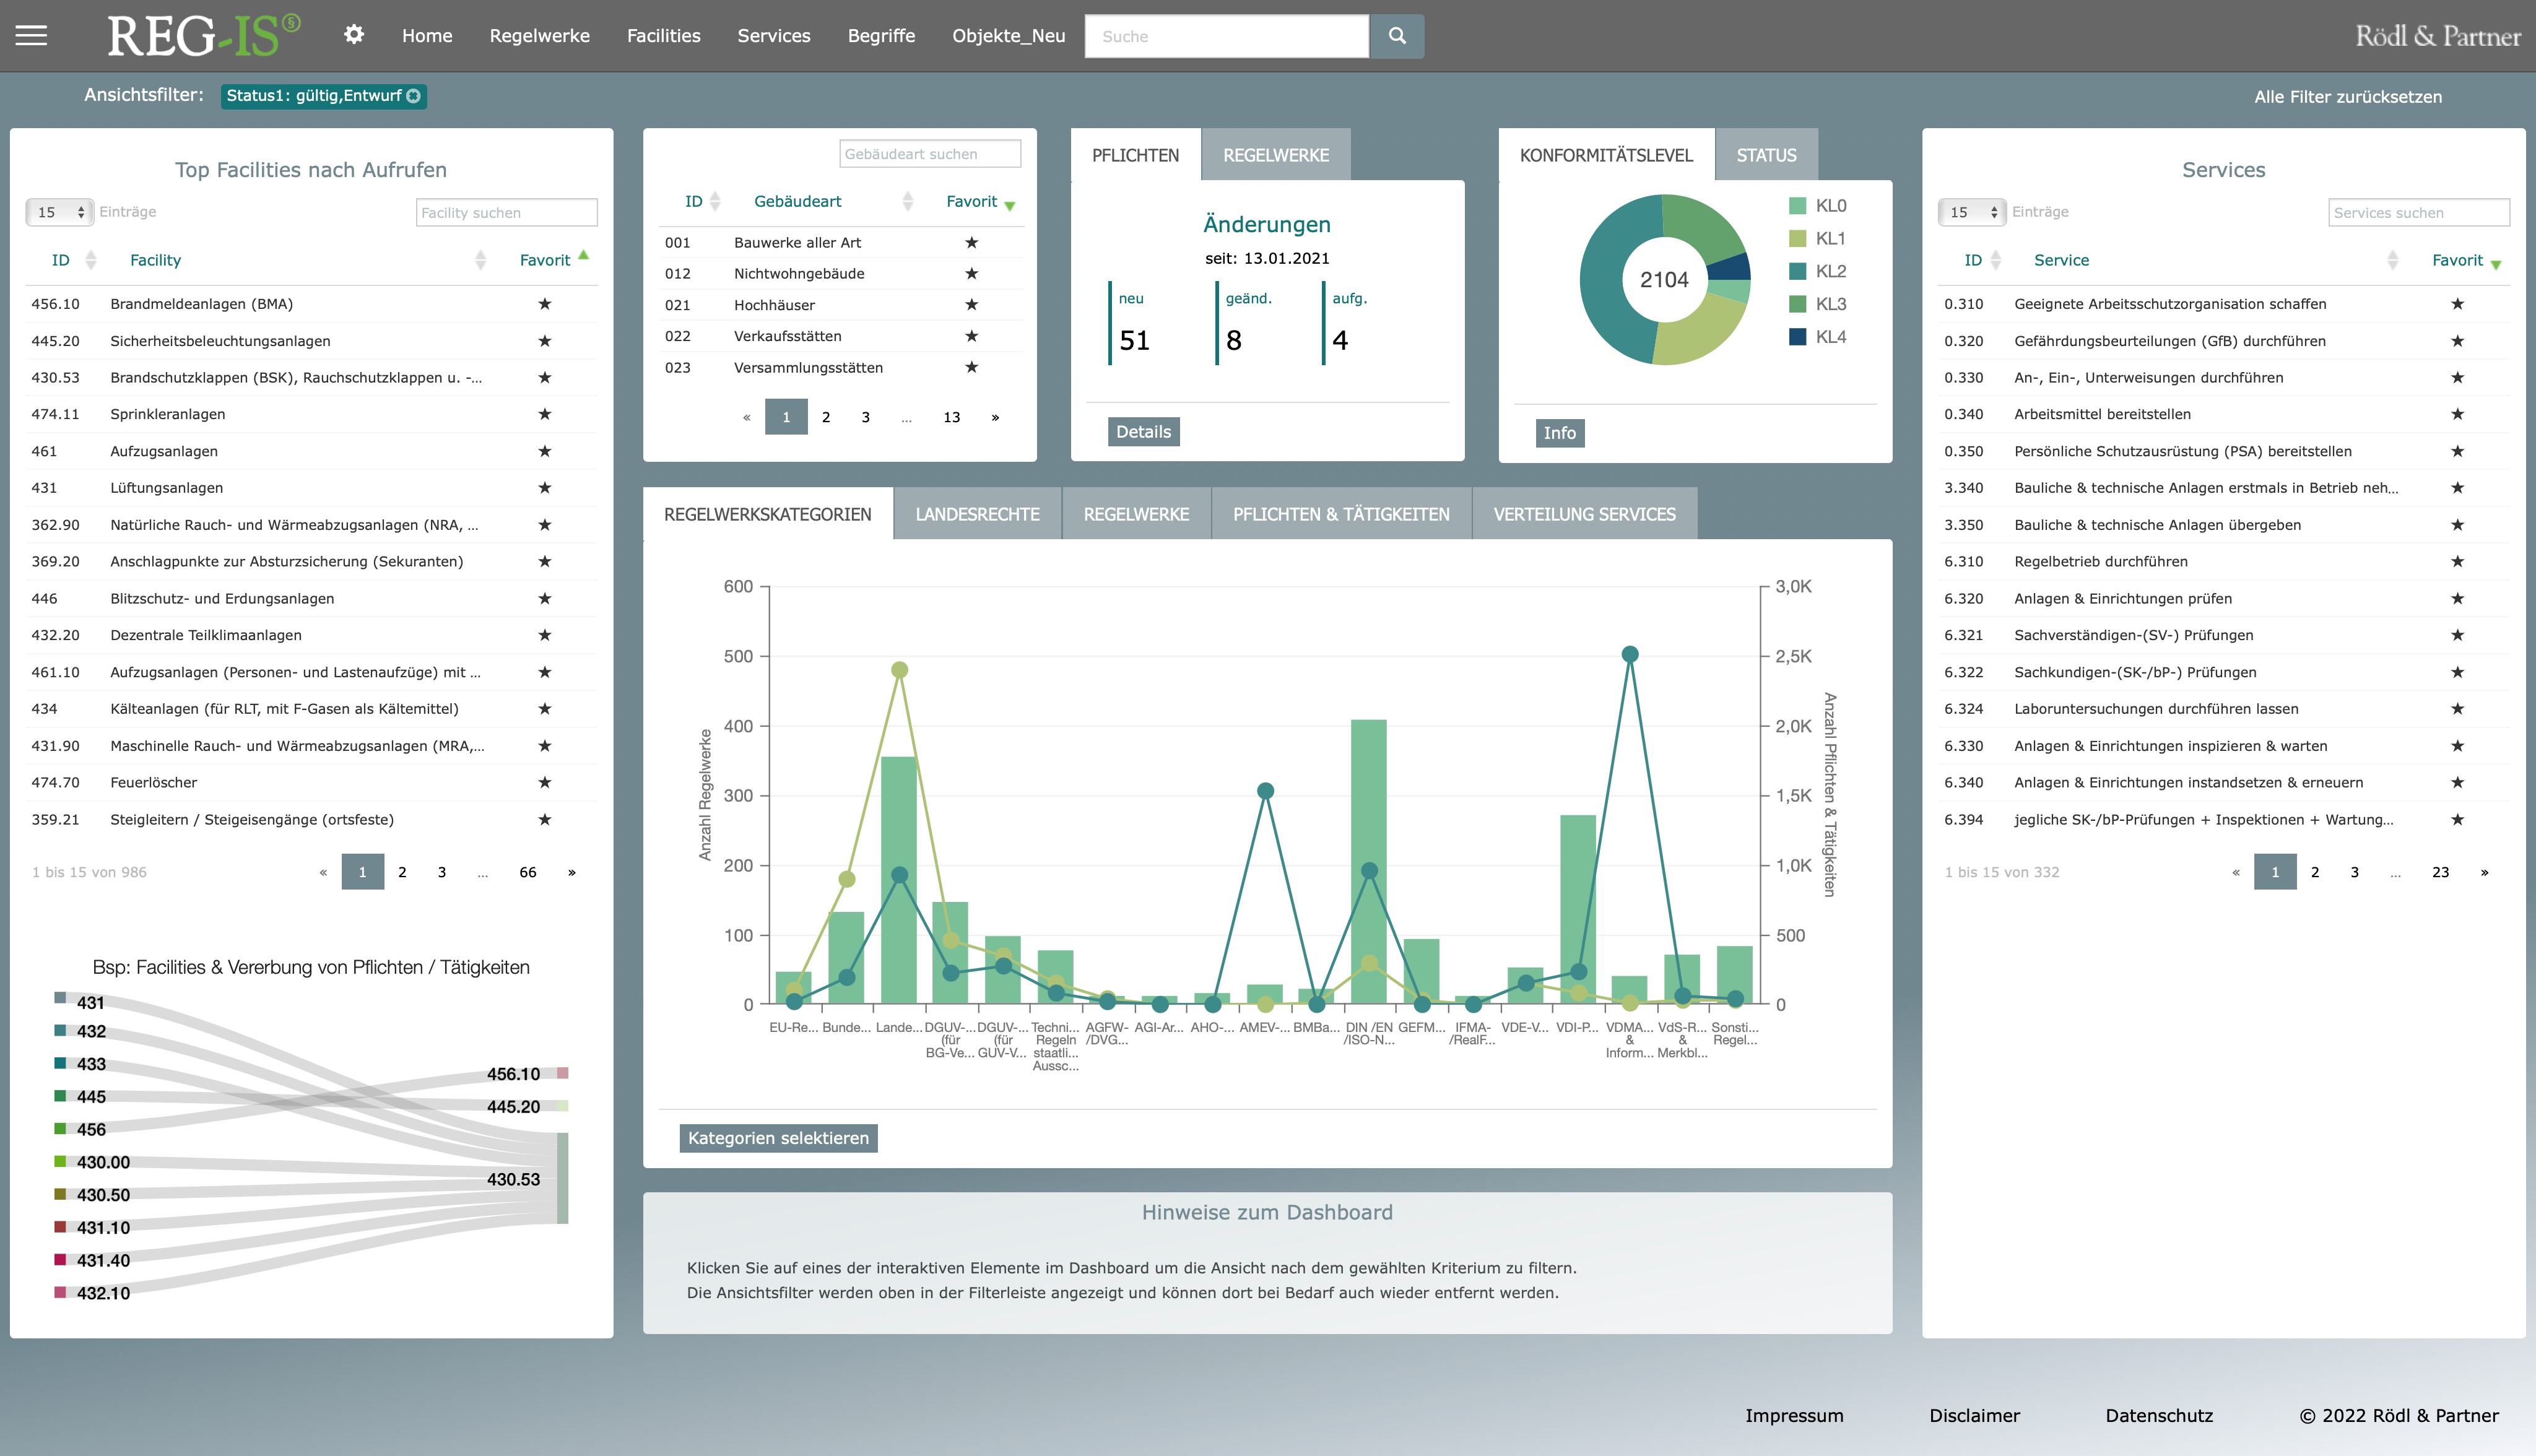Image resolution: width=2536 pixels, height=1456 pixels.
Task: Toggle favorite star for Aufzugsanlagen 461
Action: point(545,451)
